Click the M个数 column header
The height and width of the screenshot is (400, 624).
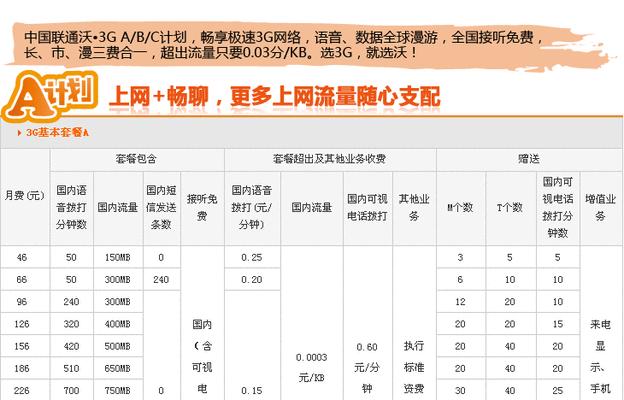460,207
